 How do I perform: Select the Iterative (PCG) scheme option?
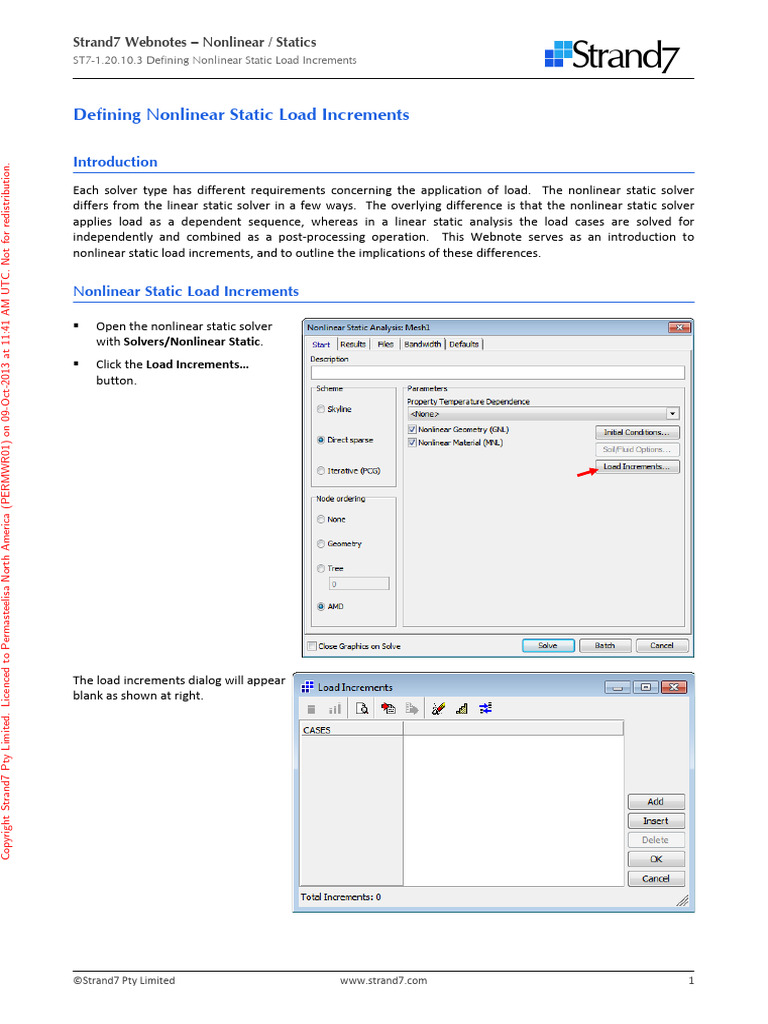click(x=349, y=471)
